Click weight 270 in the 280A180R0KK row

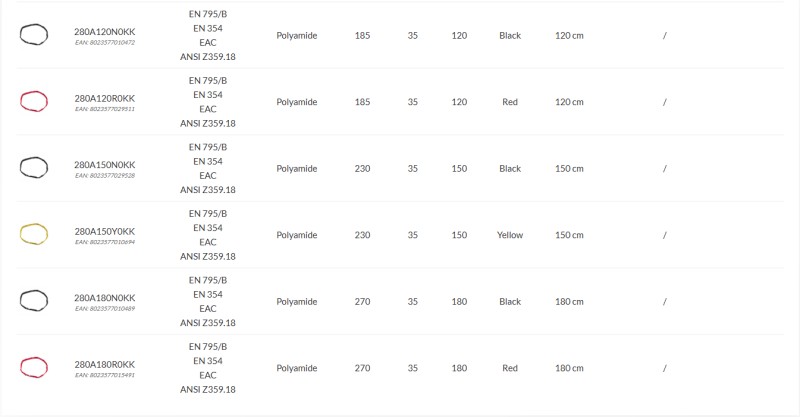(362, 368)
